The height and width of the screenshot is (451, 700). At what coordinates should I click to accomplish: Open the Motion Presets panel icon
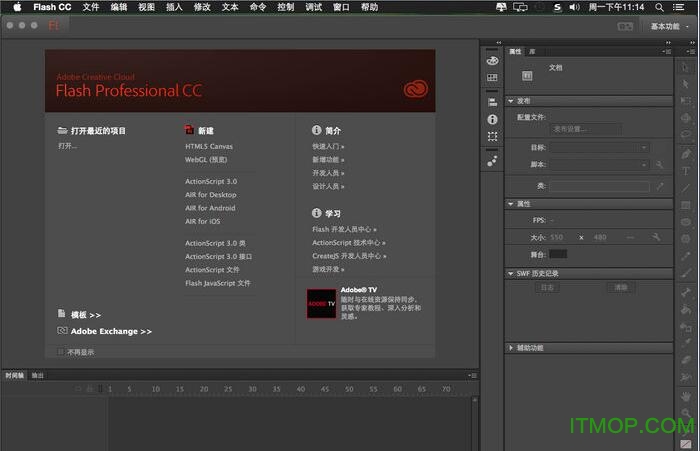[x=492, y=161]
